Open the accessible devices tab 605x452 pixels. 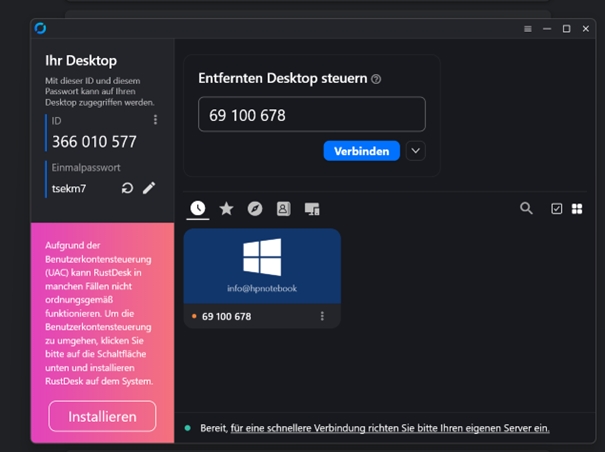click(312, 209)
